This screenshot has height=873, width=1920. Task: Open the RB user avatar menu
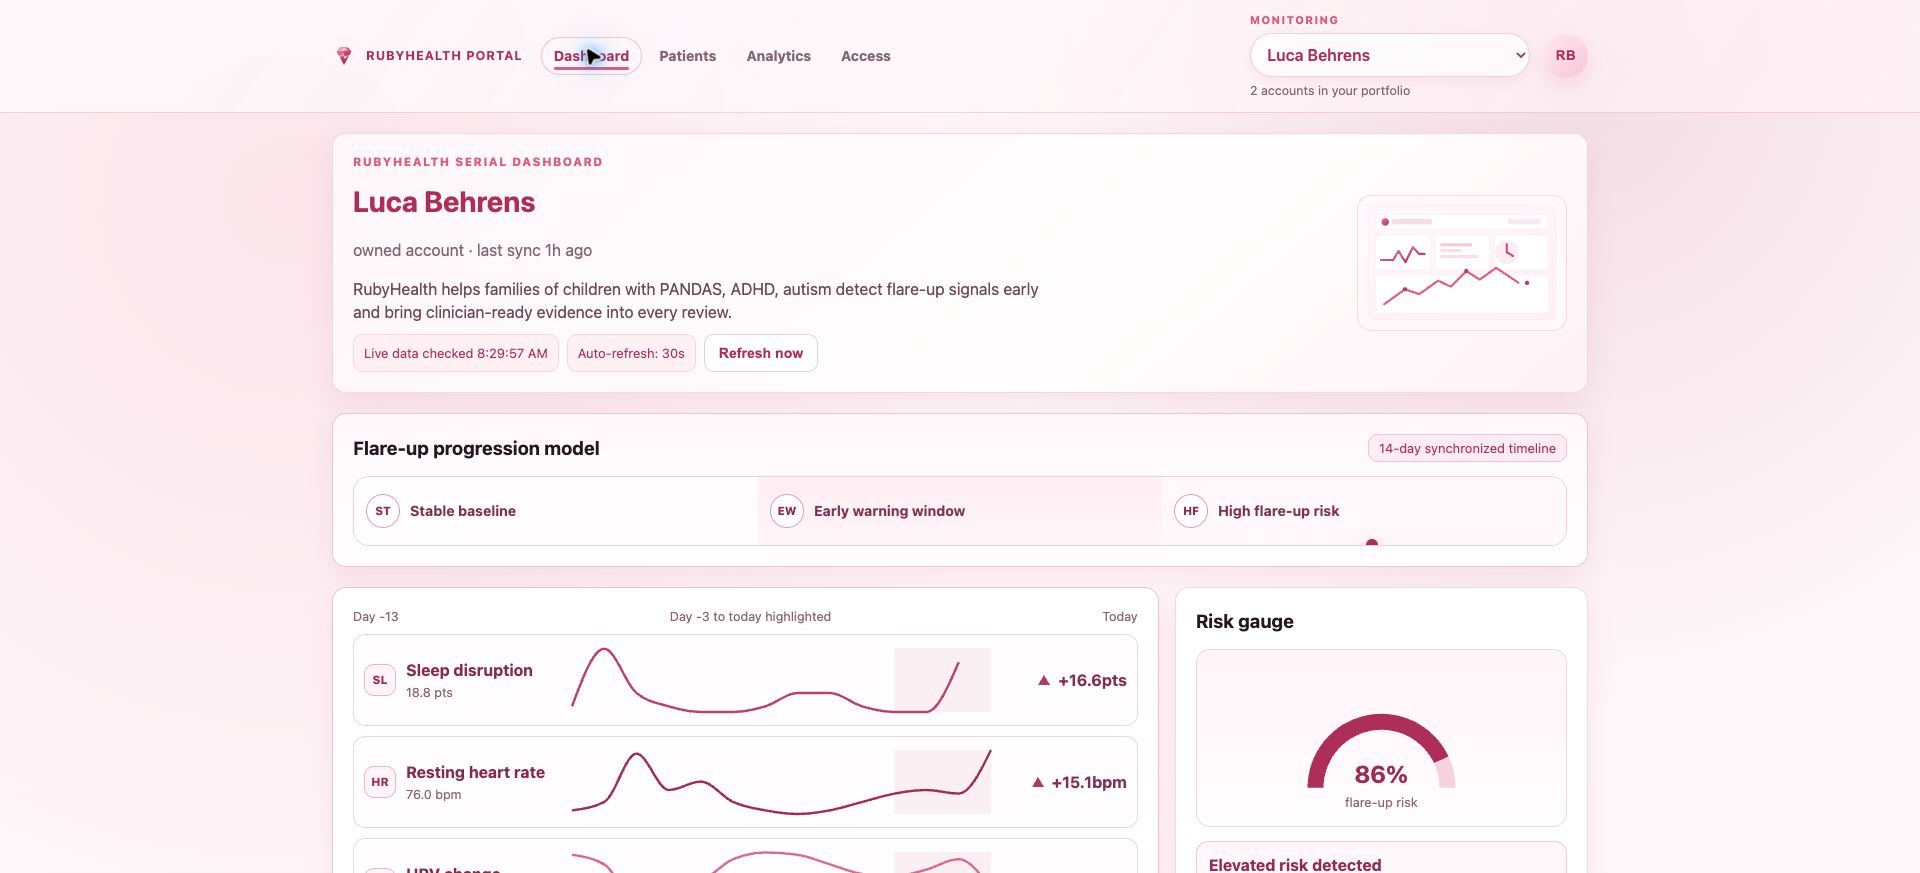coord(1565,56)
